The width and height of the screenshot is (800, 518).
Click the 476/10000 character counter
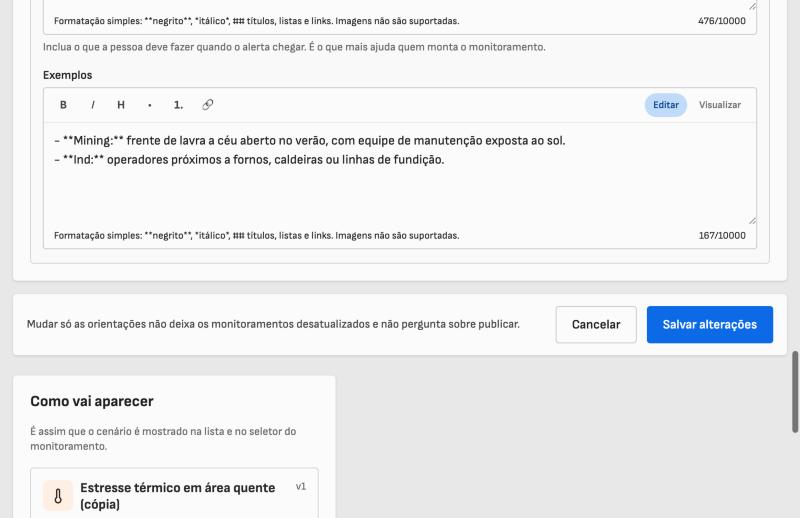pos(722,21)
